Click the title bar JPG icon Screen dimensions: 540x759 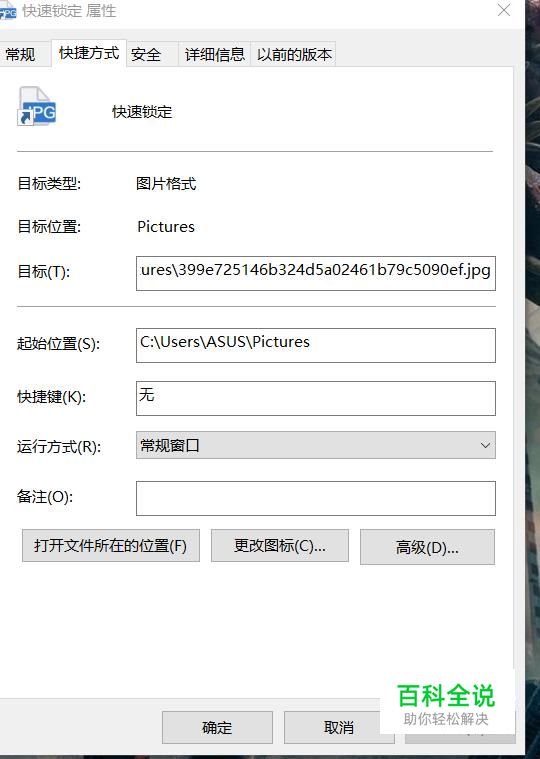[x=8, y=12]
